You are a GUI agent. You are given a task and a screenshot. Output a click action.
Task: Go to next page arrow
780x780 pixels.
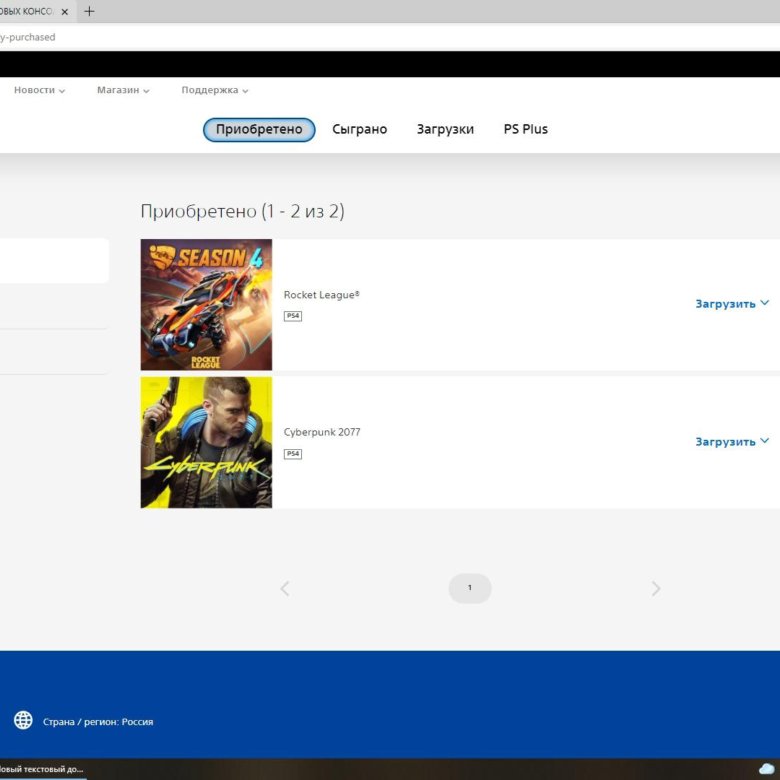pyautogui.click(x=656, y=588)
